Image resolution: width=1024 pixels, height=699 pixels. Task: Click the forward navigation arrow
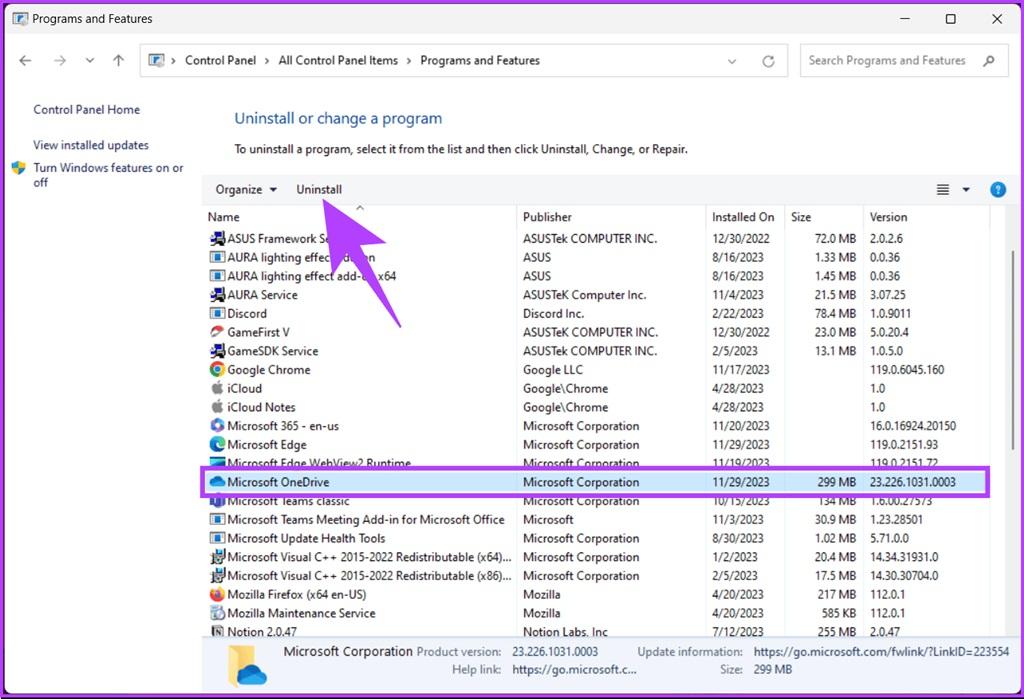tap(60, 61)
